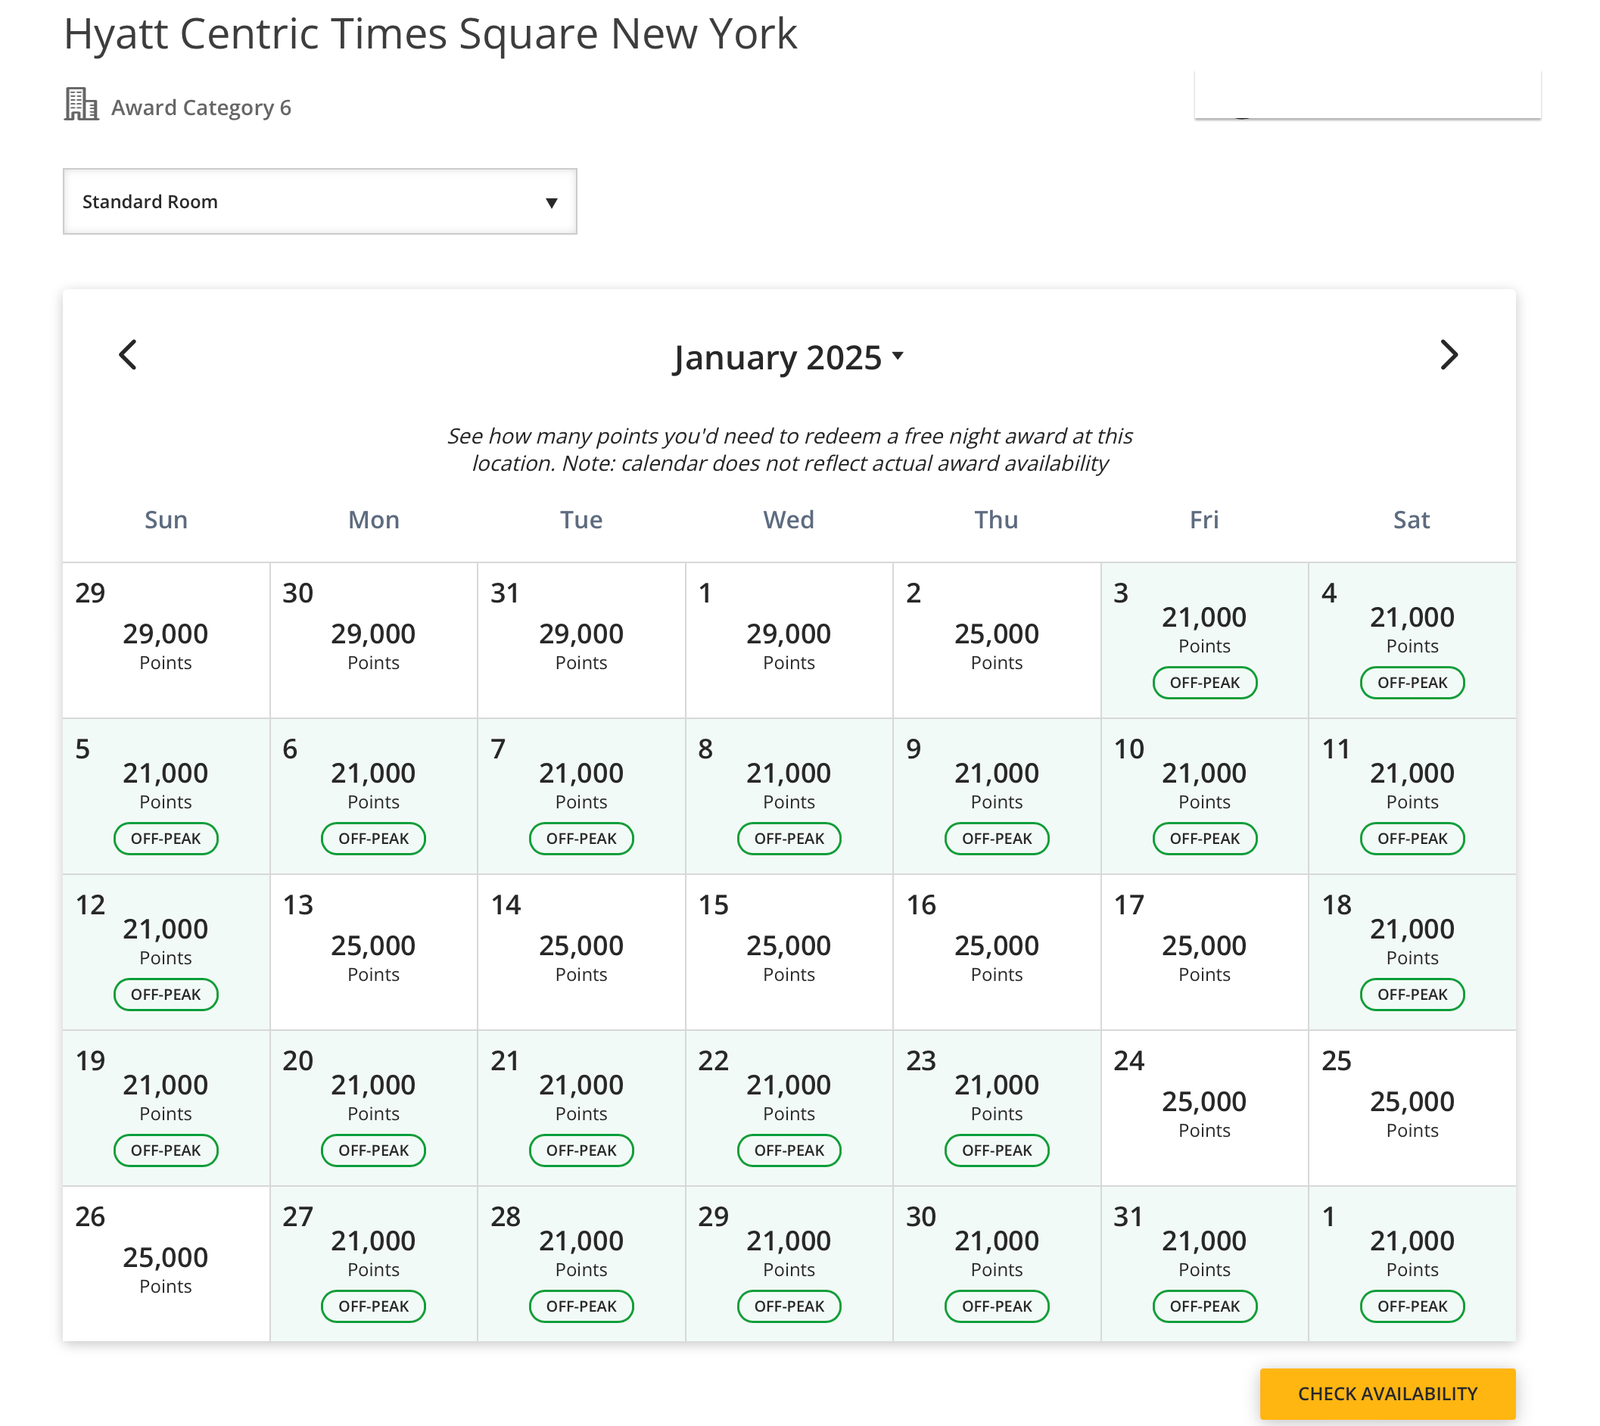This screenshot has width=1600, height=1426.
Task: Advance to next month arrow
Action: pos(1448,355)
